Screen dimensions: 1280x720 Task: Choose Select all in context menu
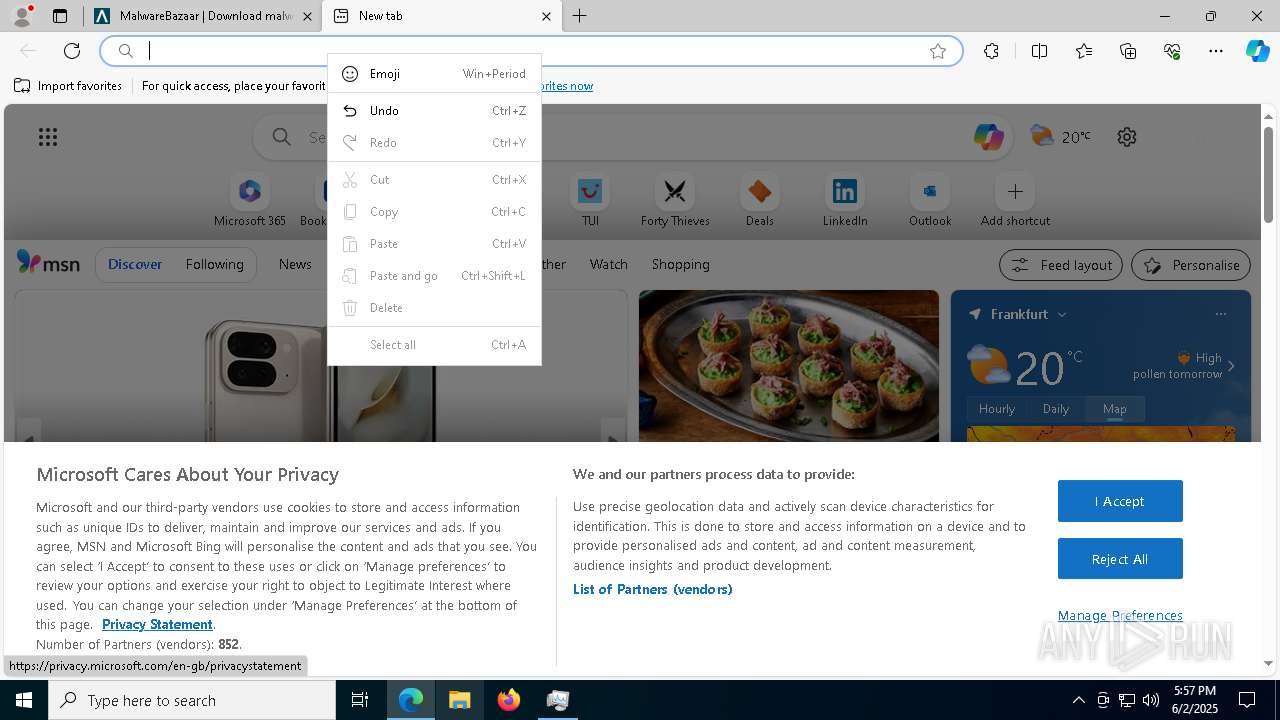(x=434, y=345)
